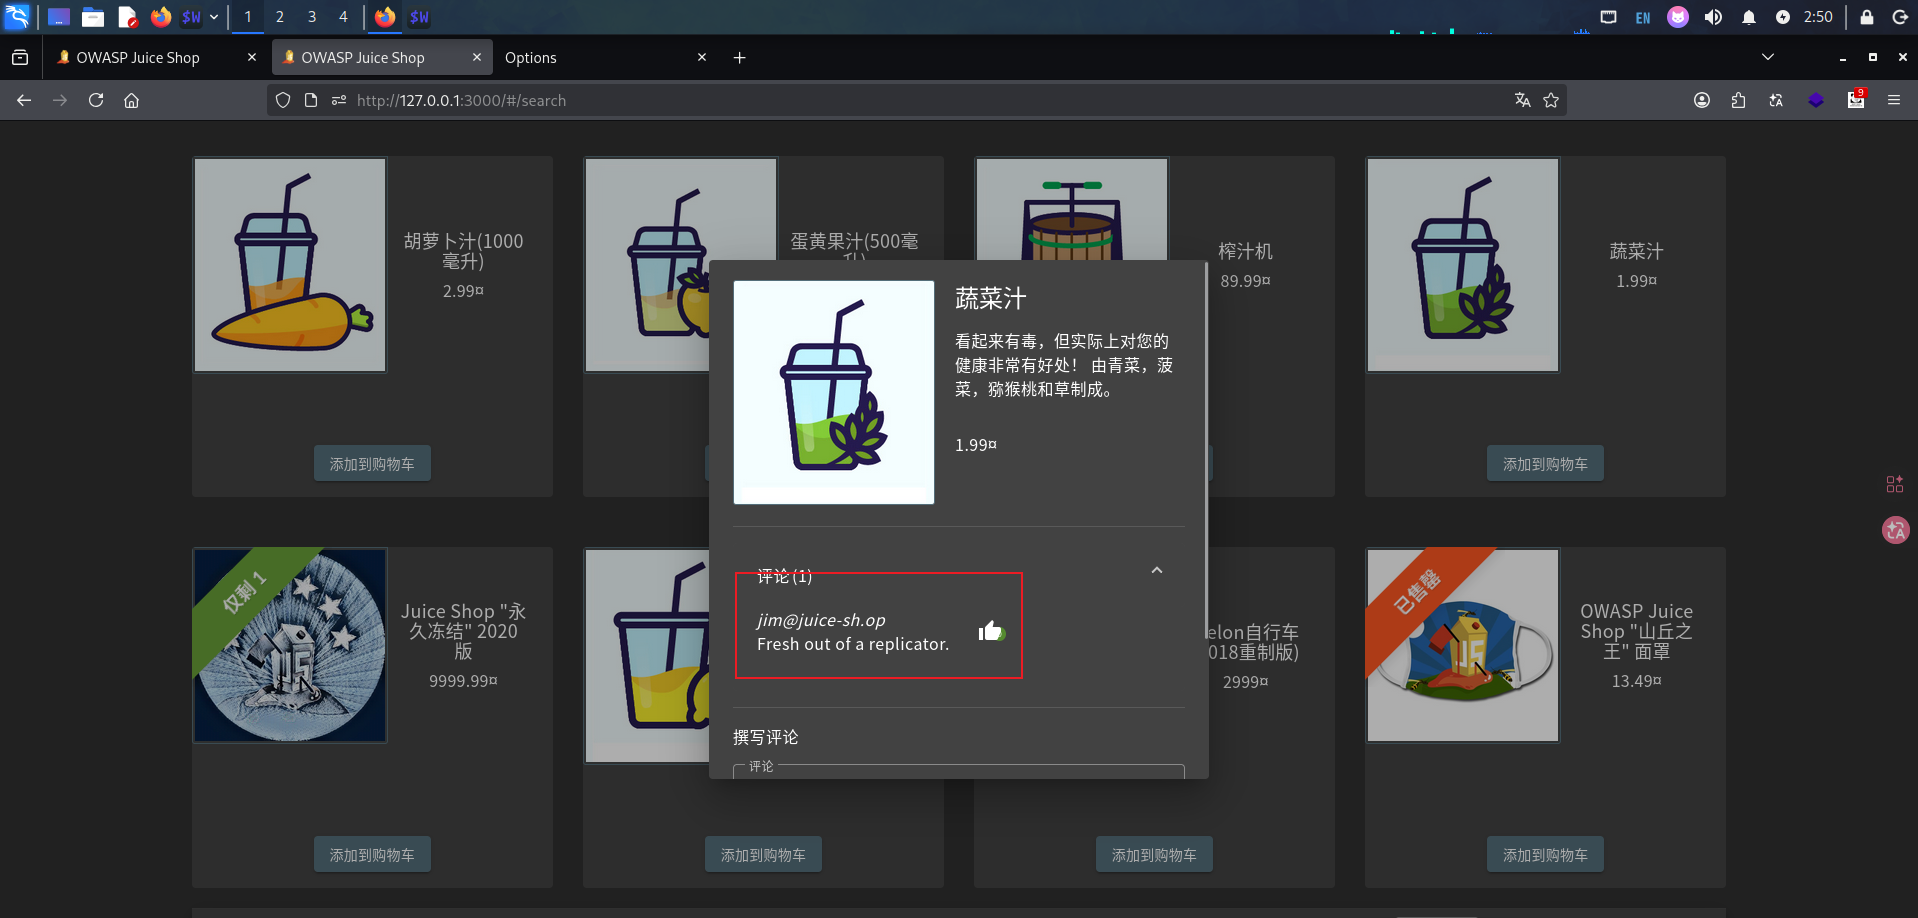Open the purple diamond extension icon
The width and height of the screenshot is (1918, 918).
tap(1816, 100)
